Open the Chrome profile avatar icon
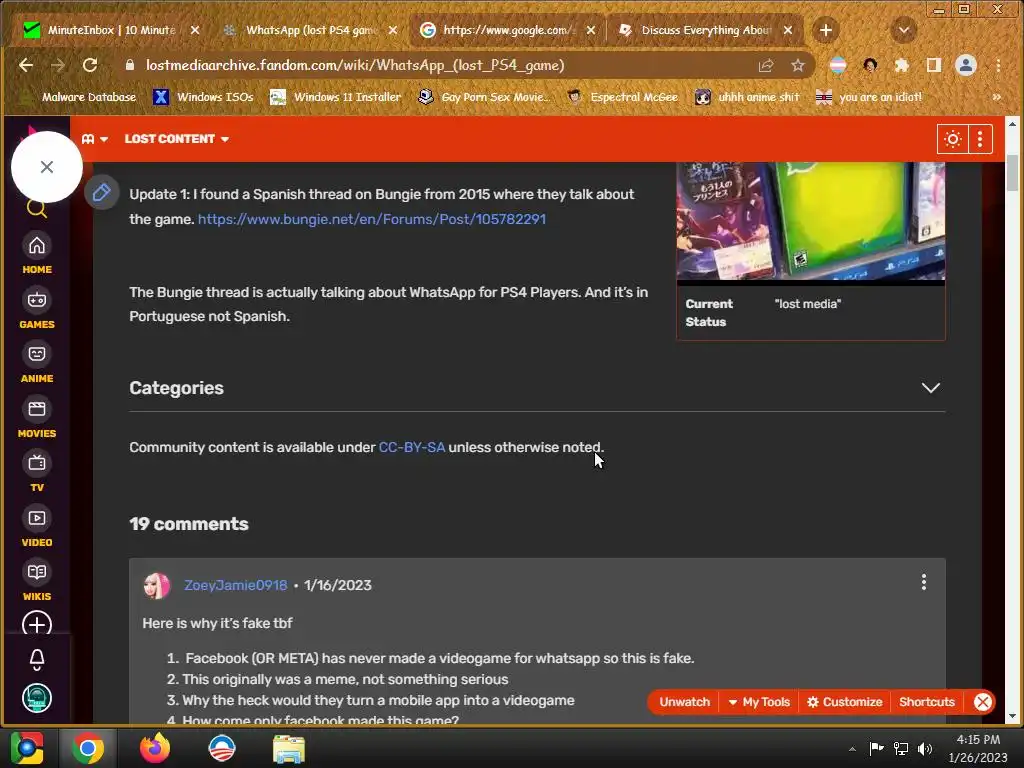The width and height of the screenshot is (1024, 768). click(x=966, y=65)
